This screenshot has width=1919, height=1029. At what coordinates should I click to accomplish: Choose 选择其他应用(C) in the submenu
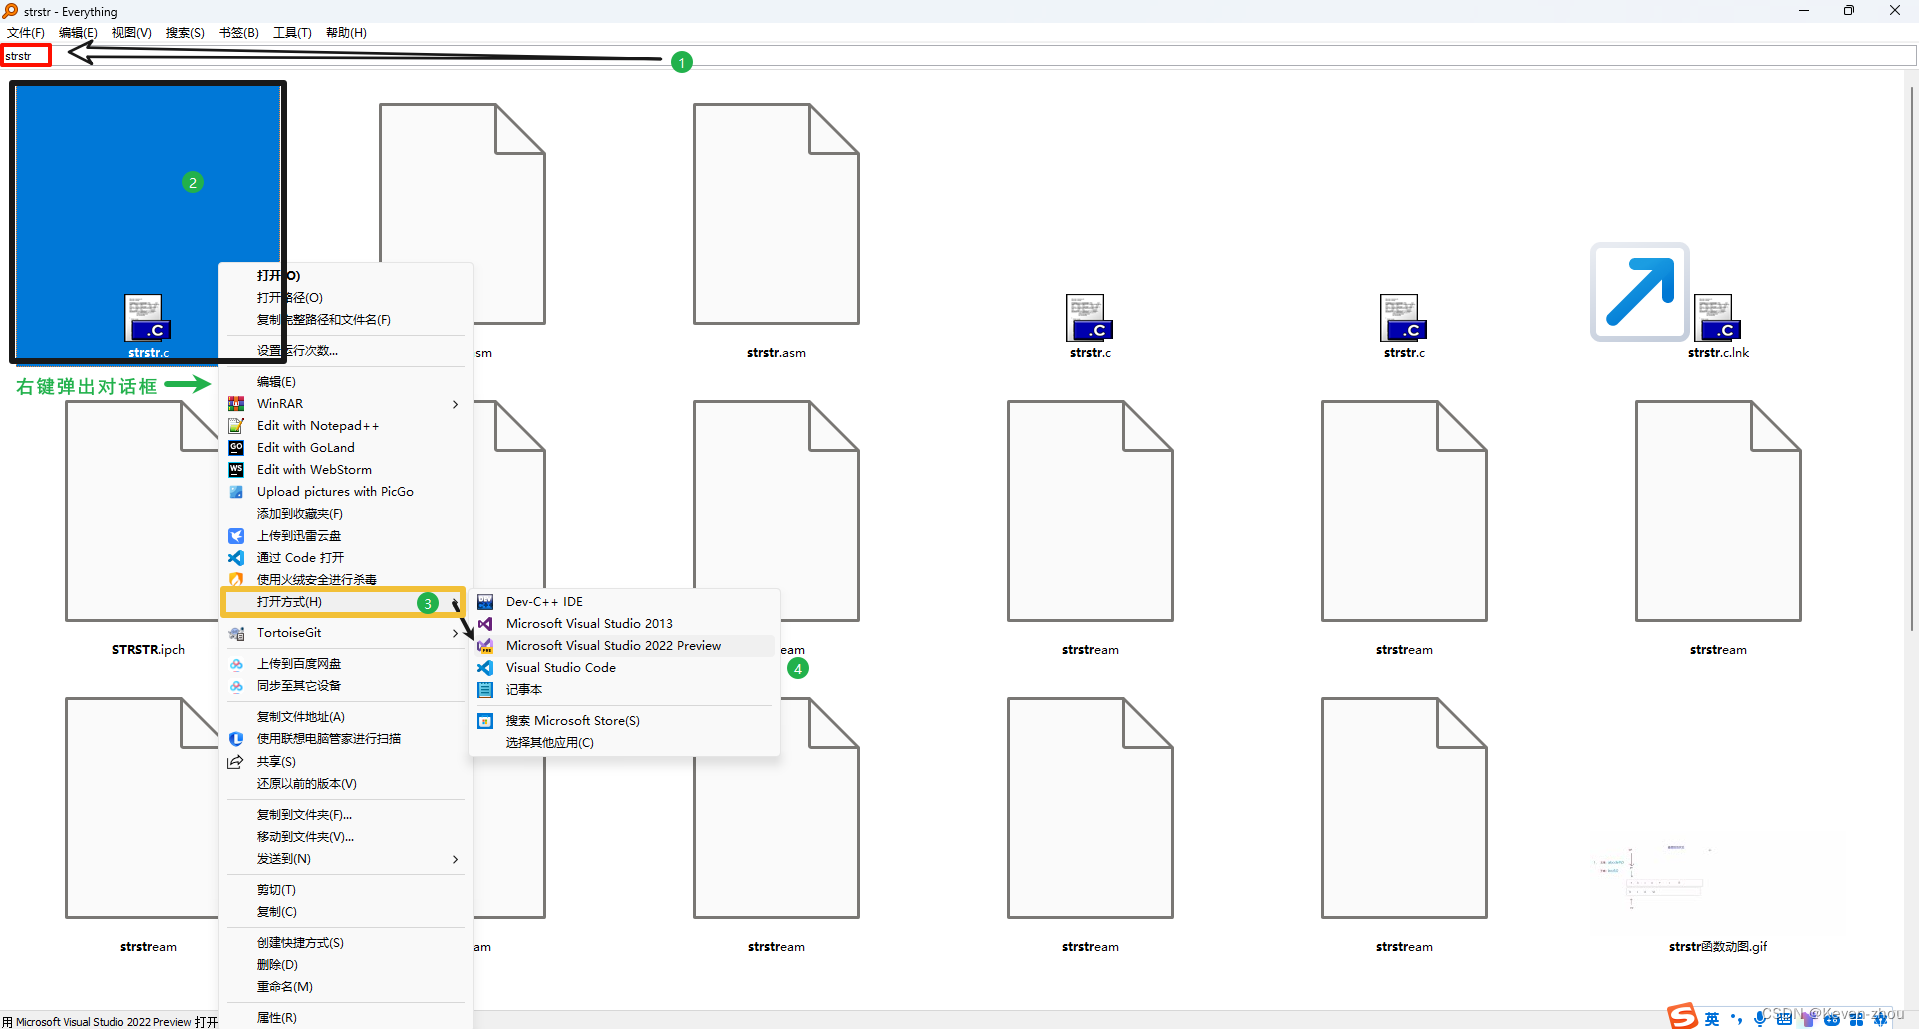tap(625, 743)
